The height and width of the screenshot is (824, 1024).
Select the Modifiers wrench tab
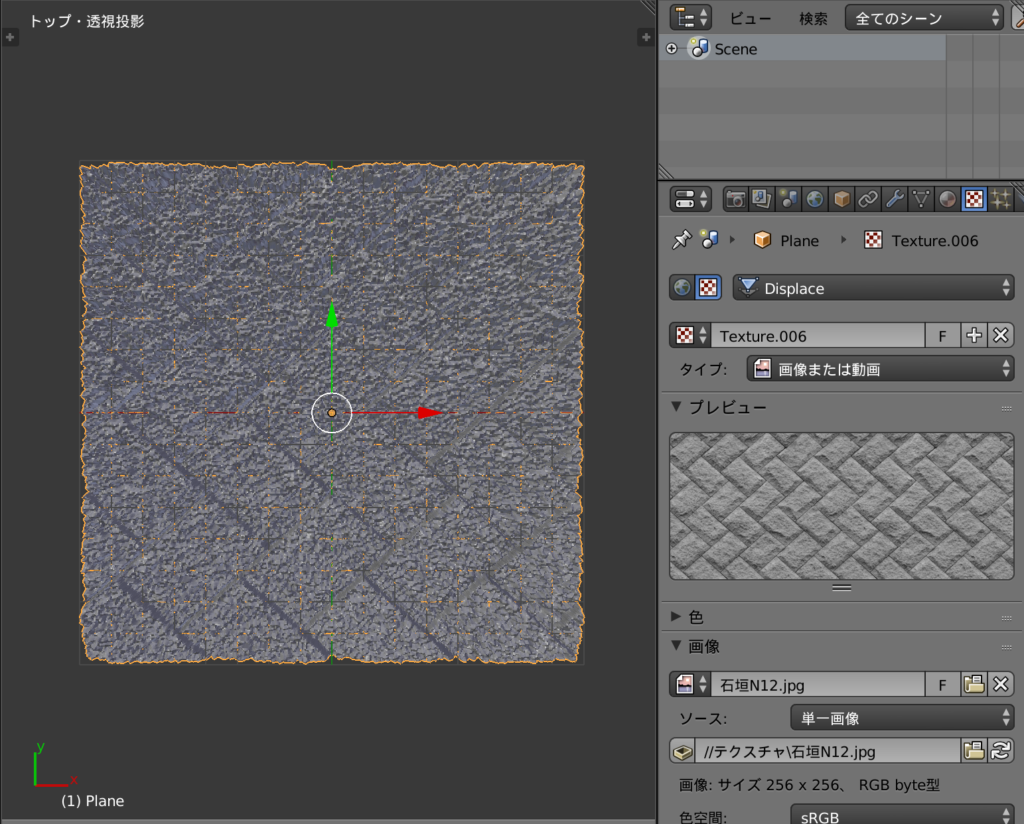pyautogui.click(x=894, y=199)
